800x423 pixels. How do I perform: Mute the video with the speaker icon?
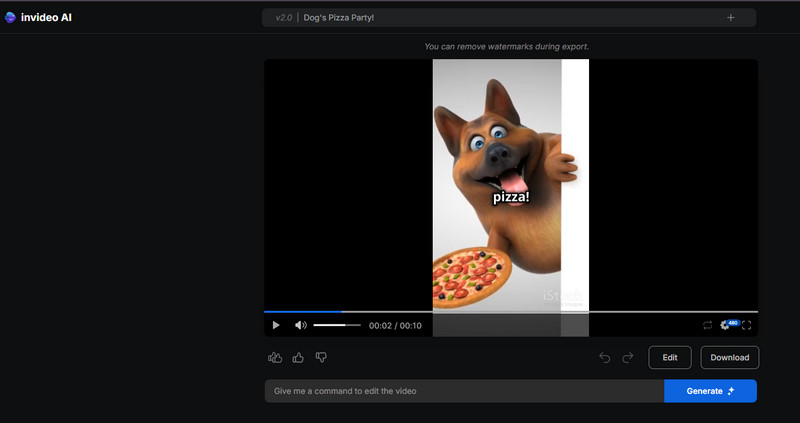tap(301, 325)
